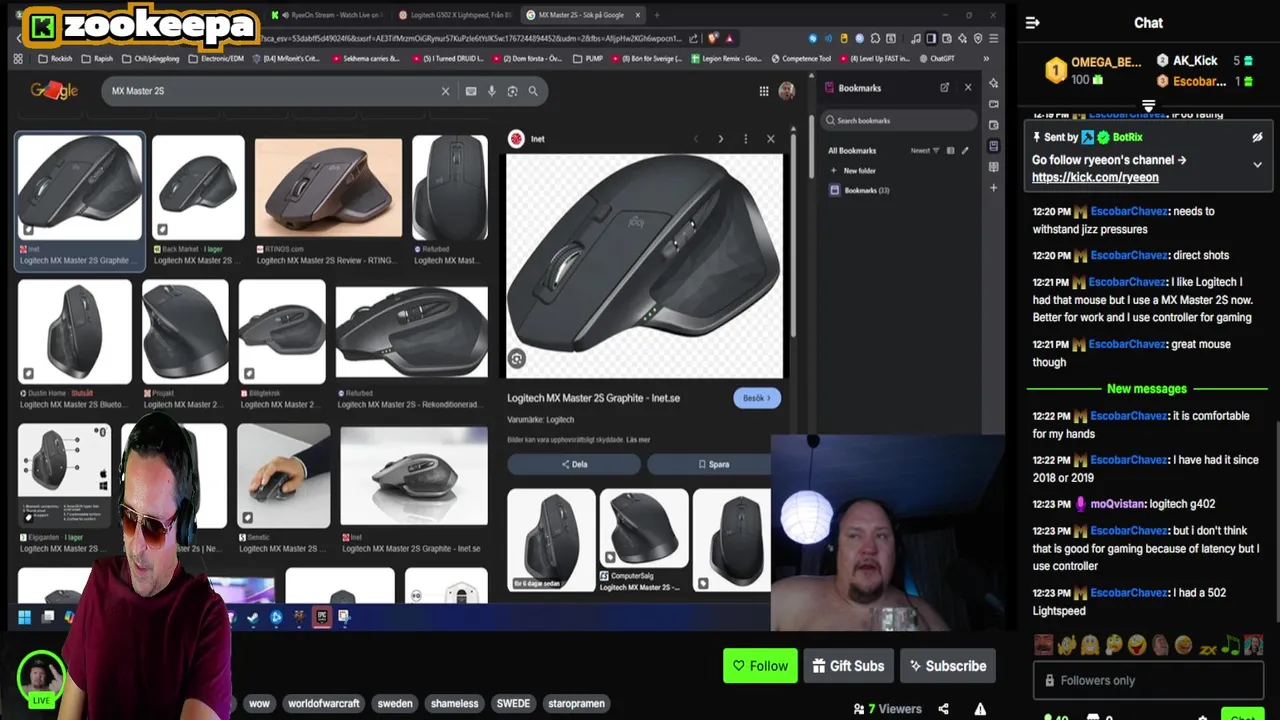Create a New folder in bookmarks

tap(853, 171)
